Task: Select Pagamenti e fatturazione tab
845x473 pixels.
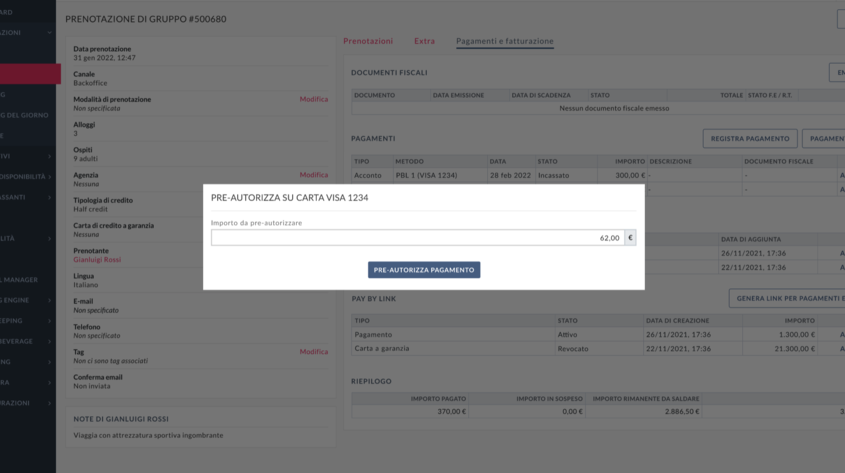Action: [x=504, y=41]
